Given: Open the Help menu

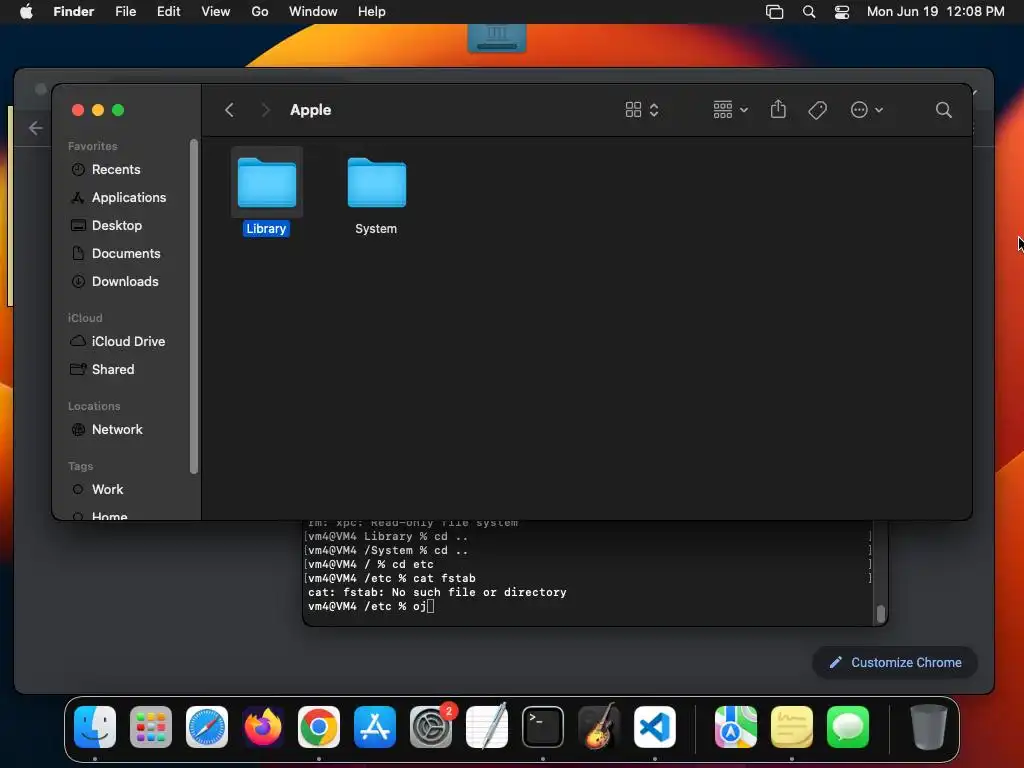Looking at the screenshot, I should (372, 11).
